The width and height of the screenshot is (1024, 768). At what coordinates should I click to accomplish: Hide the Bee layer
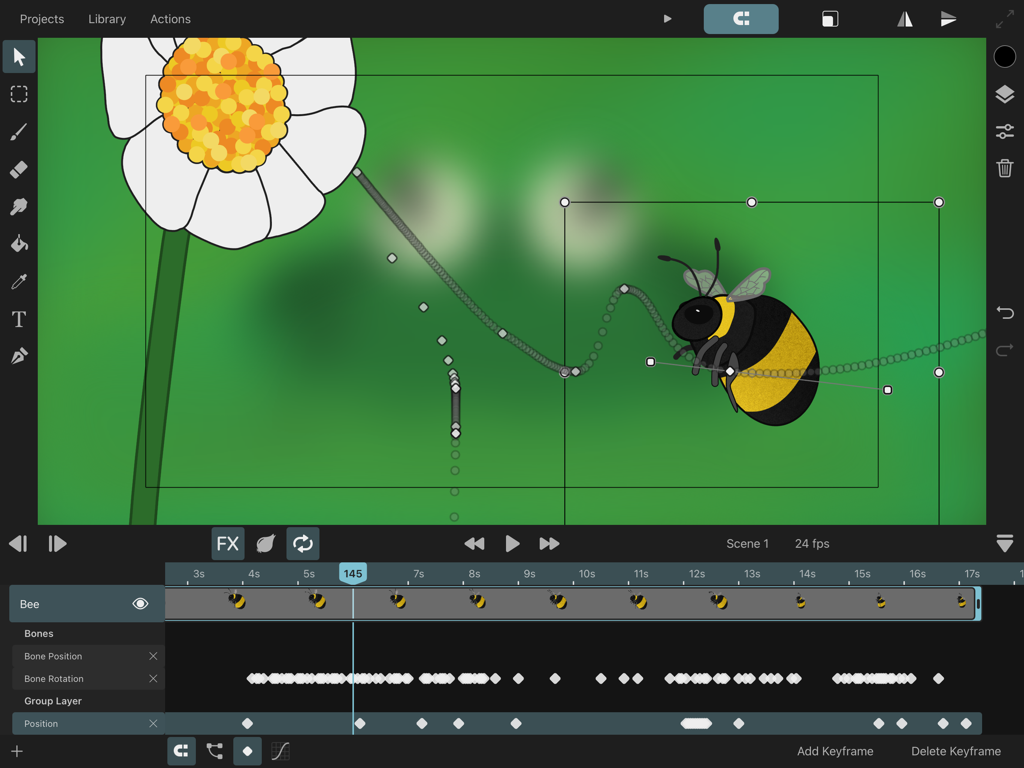(140, 603)
